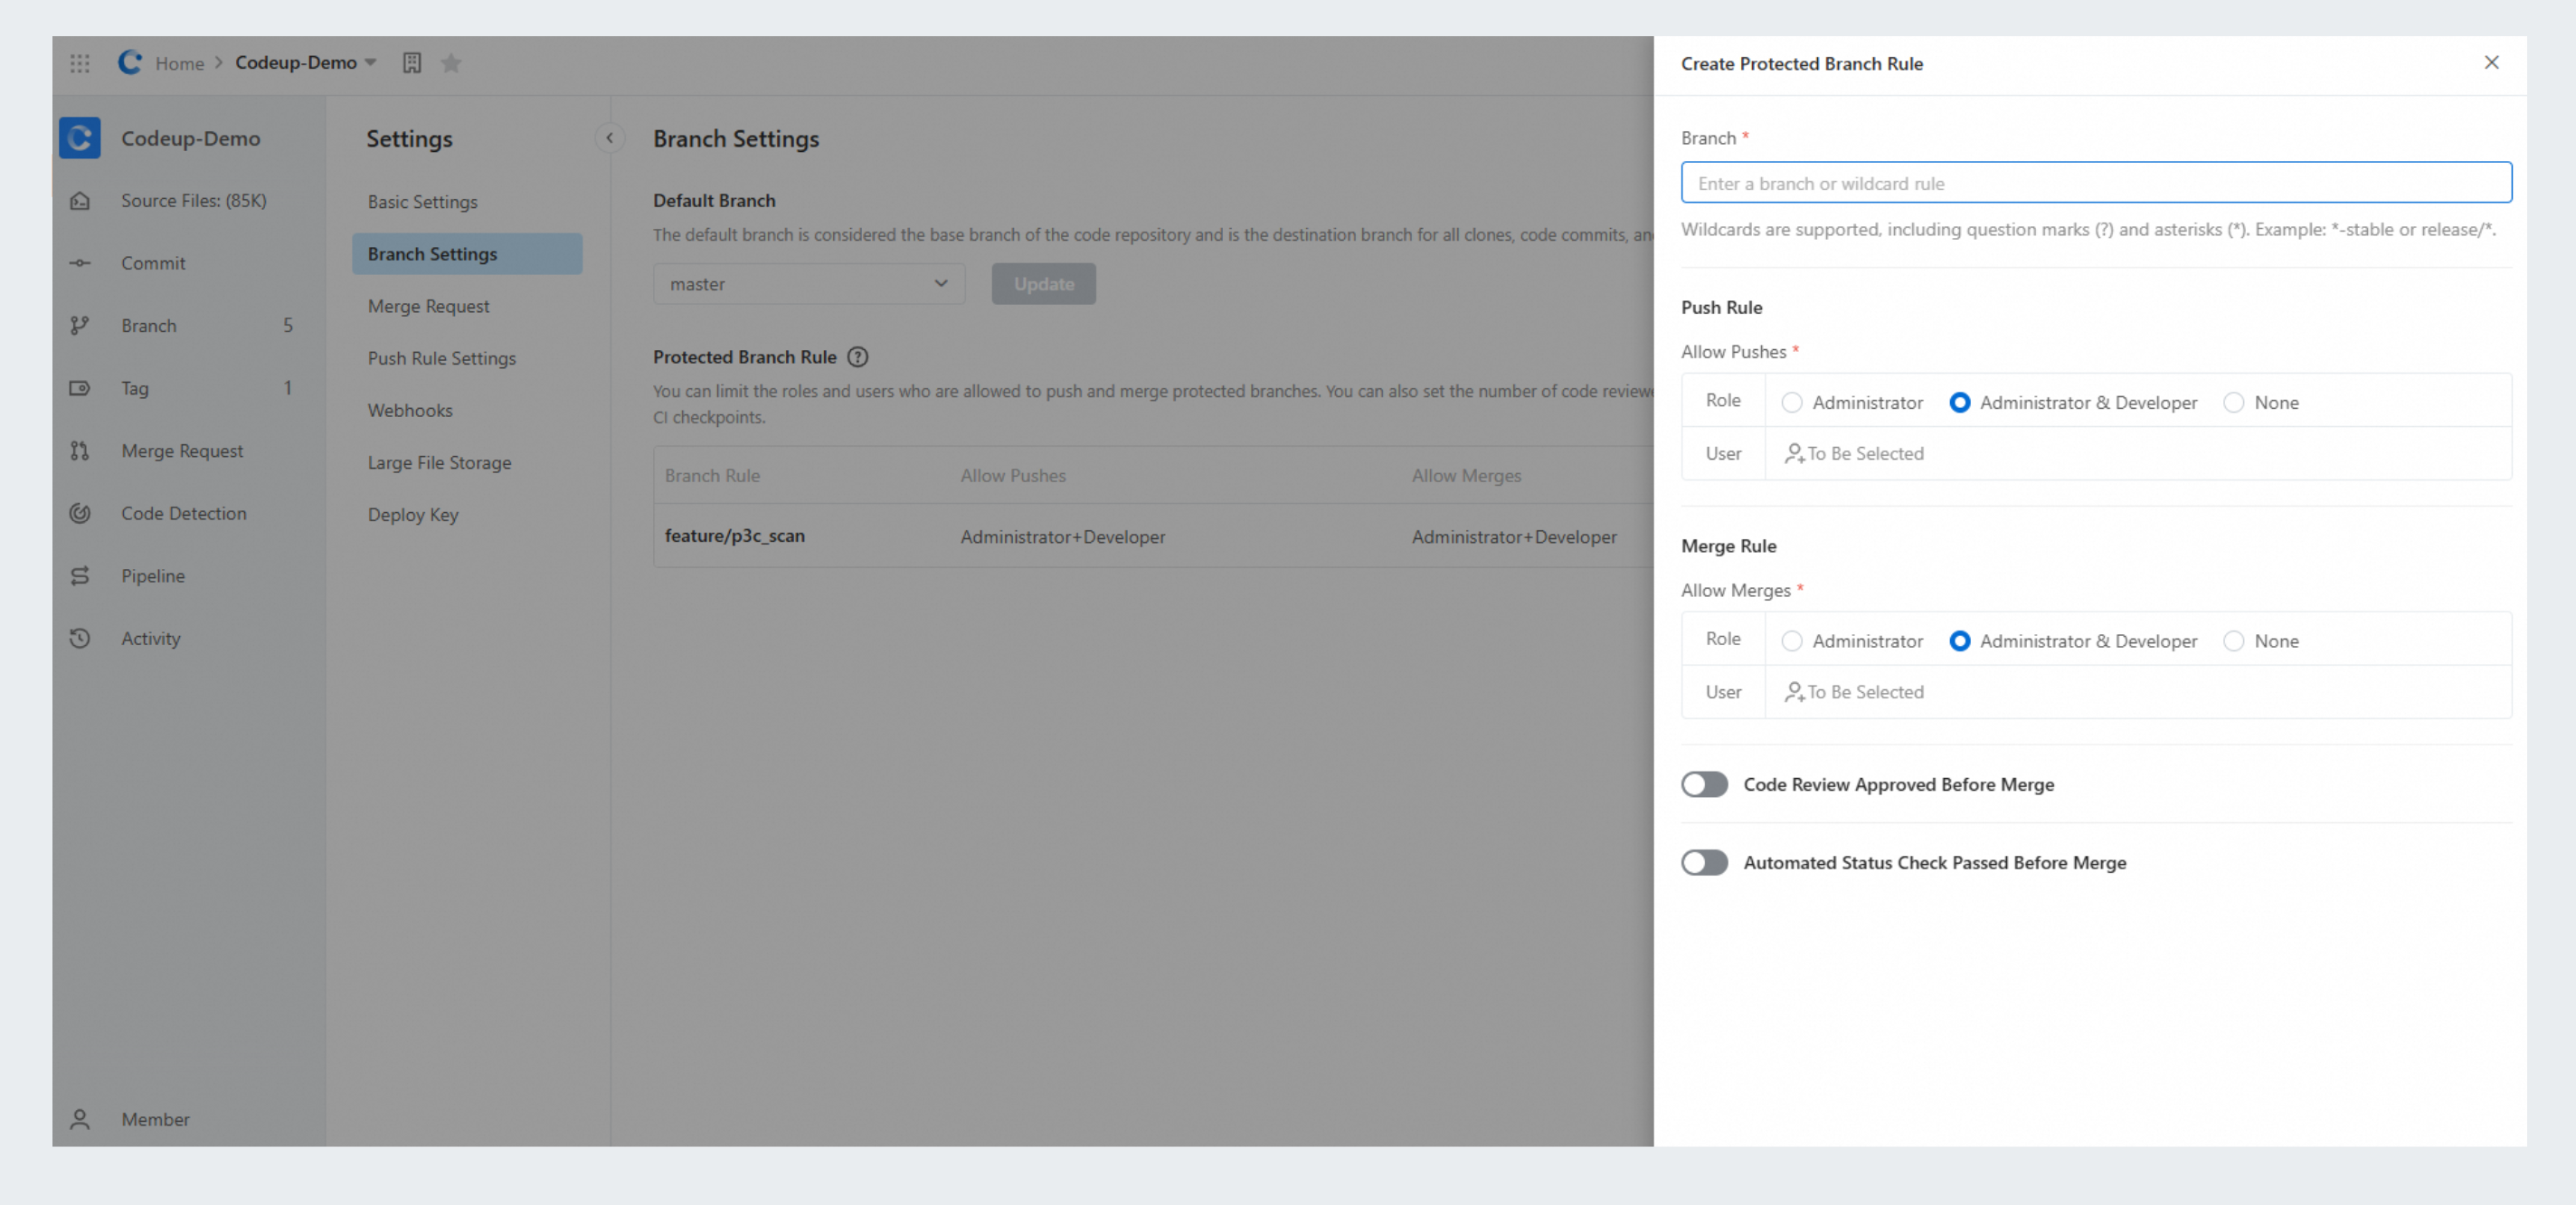Image resolution: width=2576 pixels, height=1205 pixels.
Task: Select None role for Allow Merges
Action: [x=2233, y=641]
